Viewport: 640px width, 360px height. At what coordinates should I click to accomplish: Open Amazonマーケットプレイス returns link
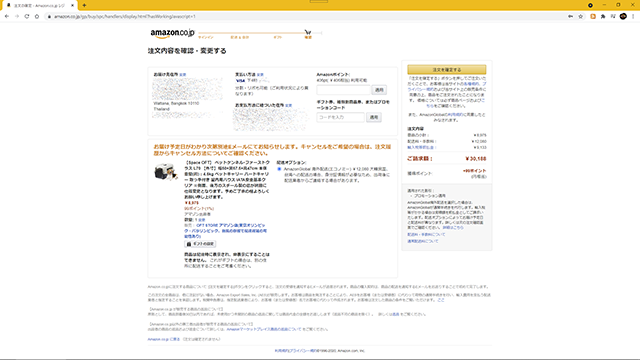pos(264,329)
